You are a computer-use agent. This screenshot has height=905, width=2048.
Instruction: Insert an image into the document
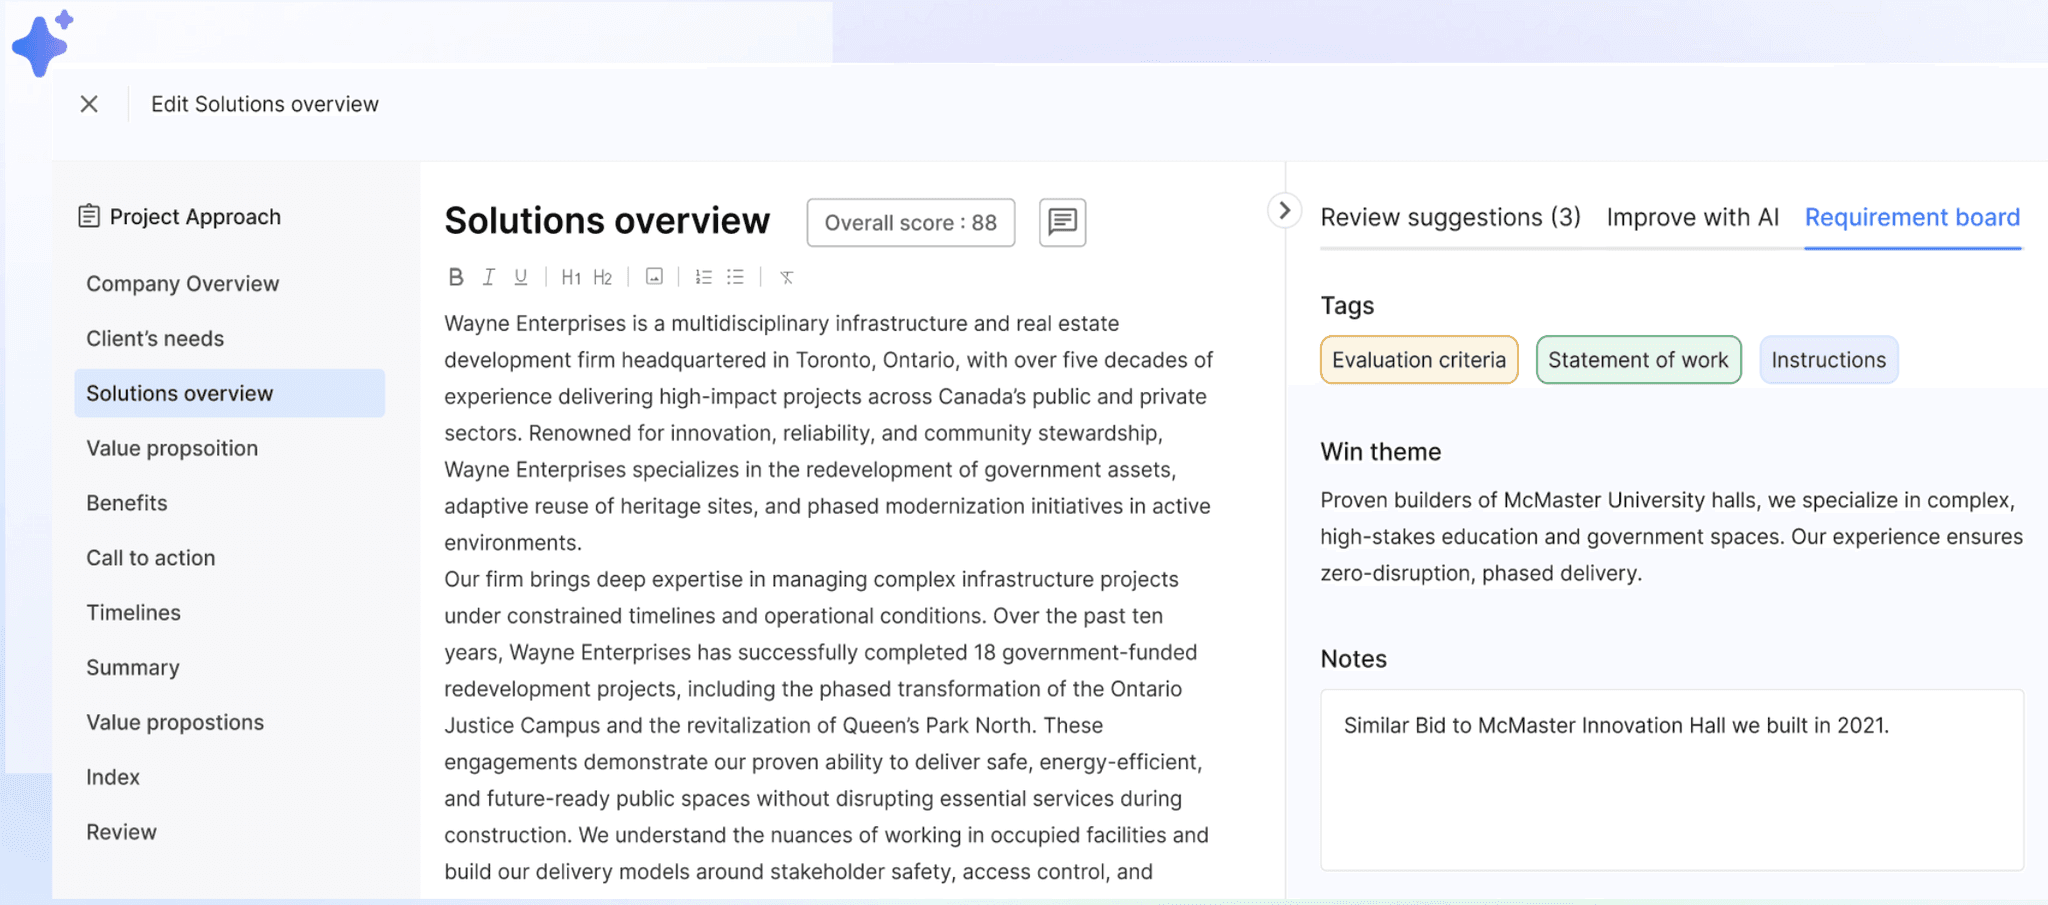click(654, 277)
